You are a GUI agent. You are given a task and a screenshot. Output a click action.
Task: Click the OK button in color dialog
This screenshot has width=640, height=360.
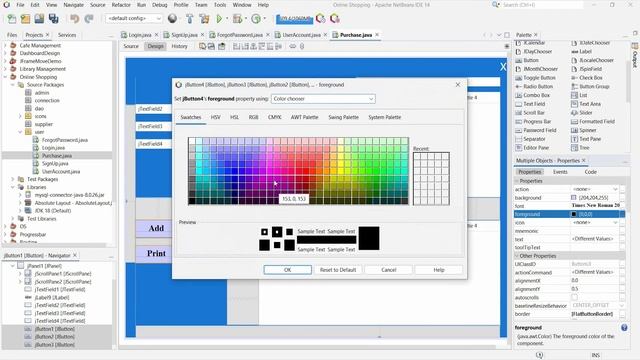(x=287, y=270)
